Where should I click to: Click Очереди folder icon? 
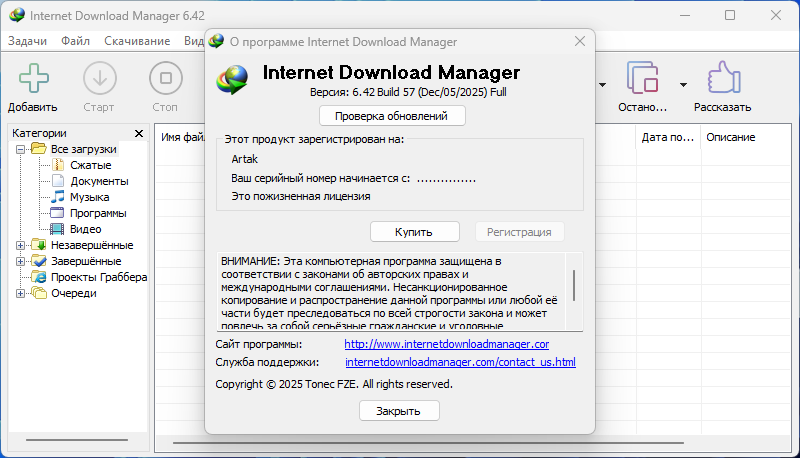[x=39, y=293]
